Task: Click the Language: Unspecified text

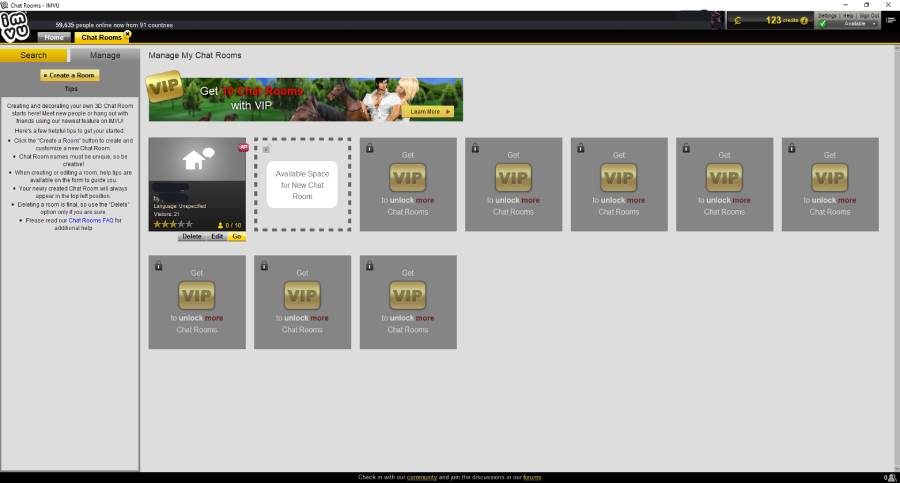Action: pos(180,206)
